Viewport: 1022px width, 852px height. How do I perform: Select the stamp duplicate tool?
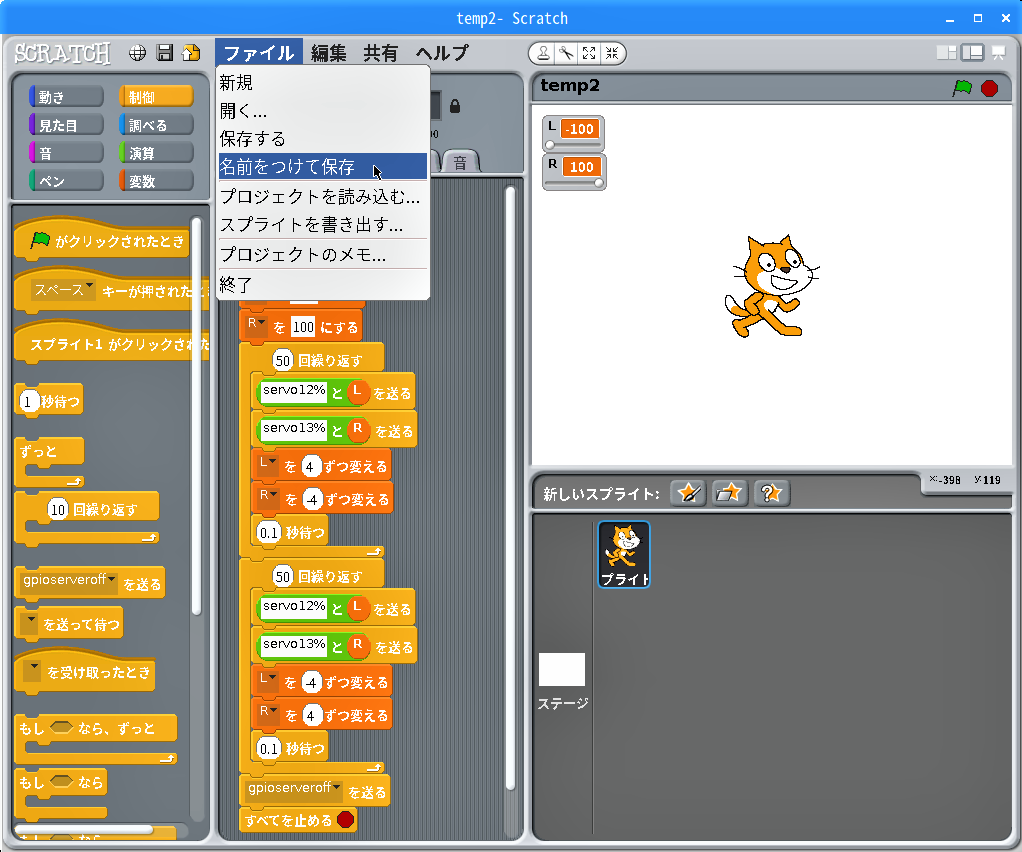[x=543, y=53]
